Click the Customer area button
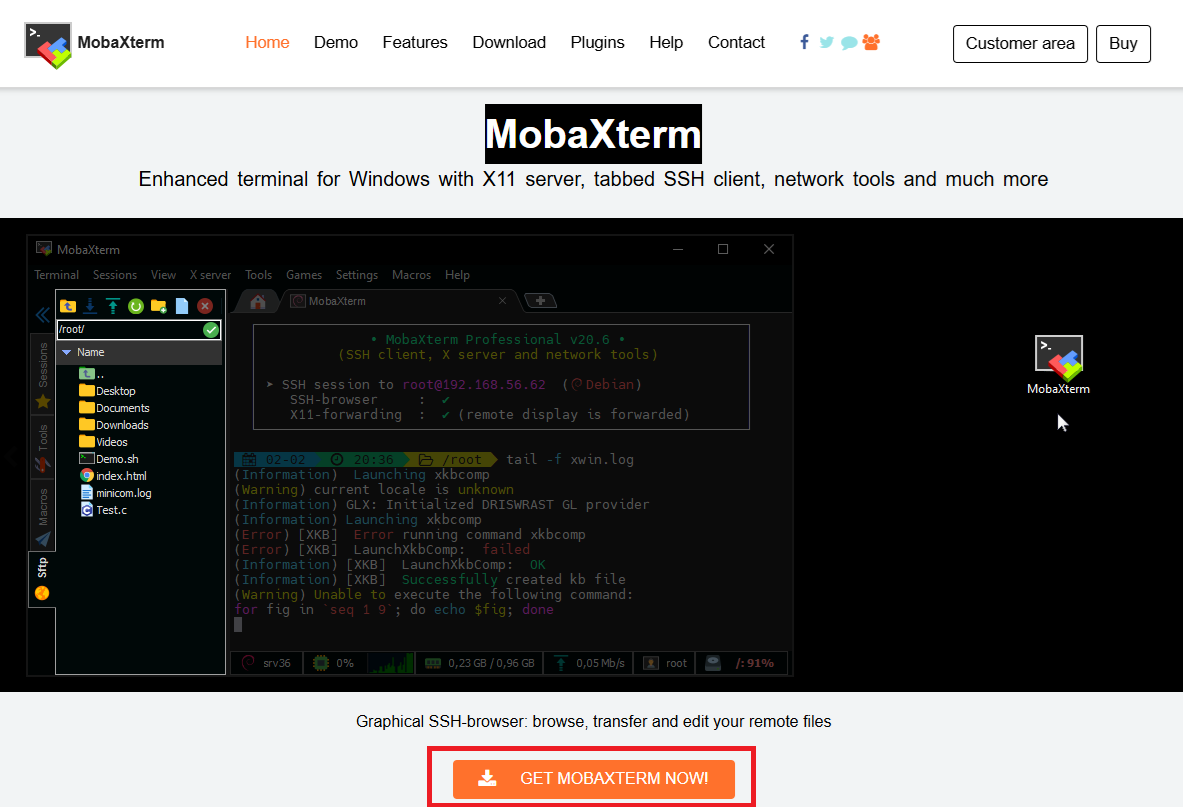The image size is (1183, 807). (x=1020, y=44)
